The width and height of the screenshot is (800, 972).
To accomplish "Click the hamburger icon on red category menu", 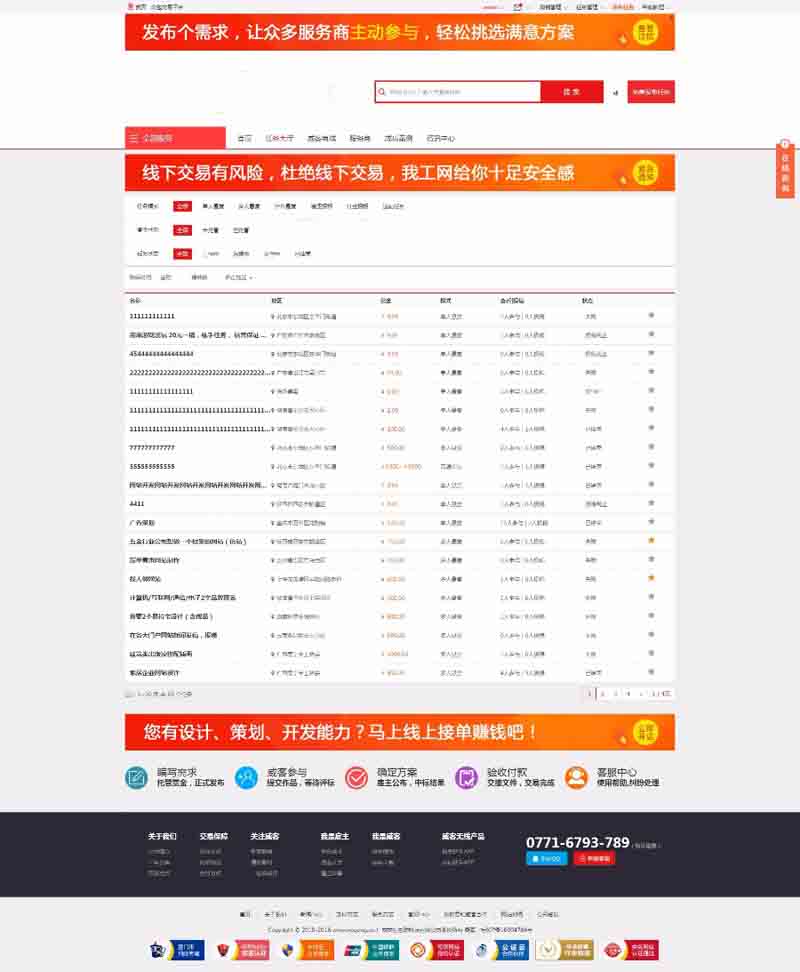I will coord(135,138).
